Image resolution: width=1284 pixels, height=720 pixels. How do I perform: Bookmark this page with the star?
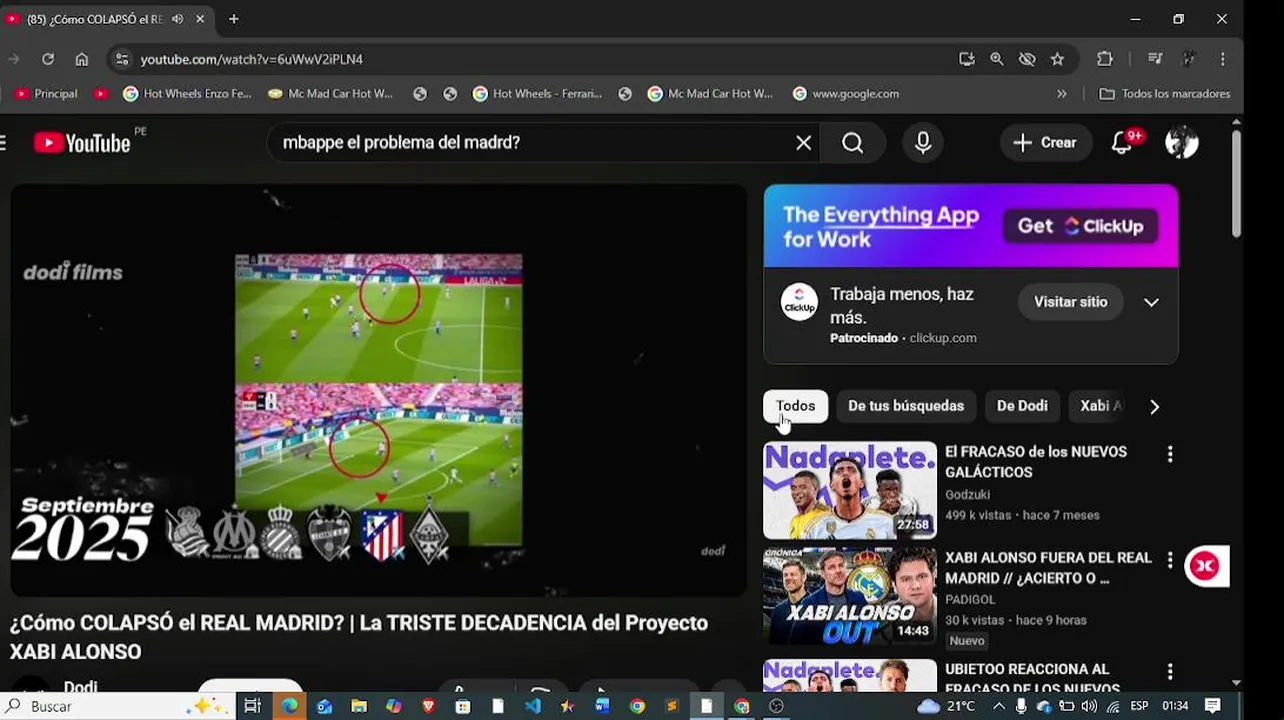click(x=1057, y=59)
